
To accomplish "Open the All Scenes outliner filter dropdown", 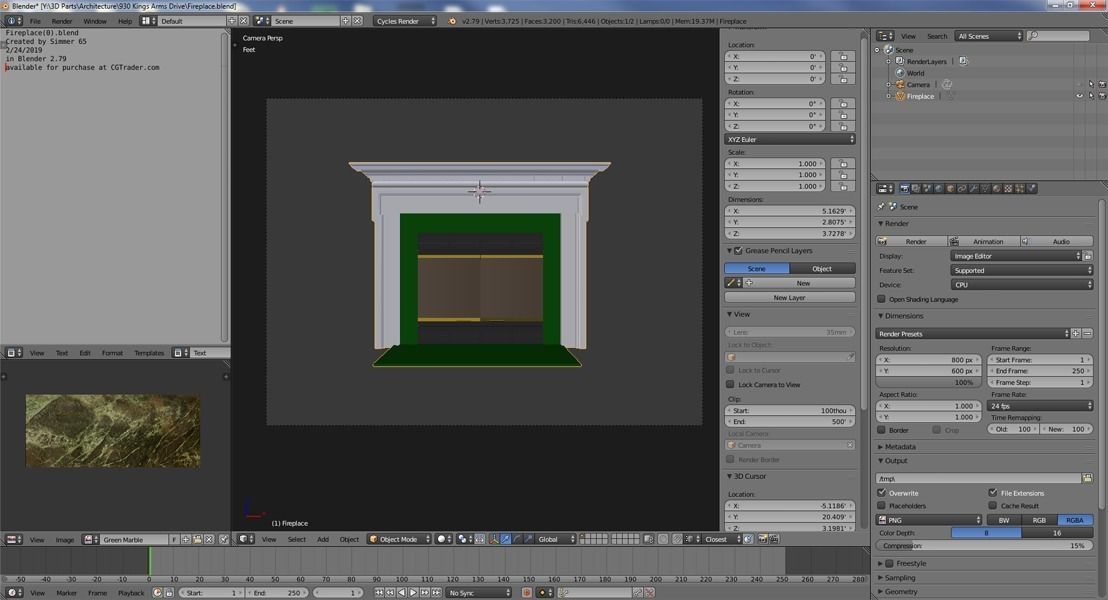I will point(989,35).
